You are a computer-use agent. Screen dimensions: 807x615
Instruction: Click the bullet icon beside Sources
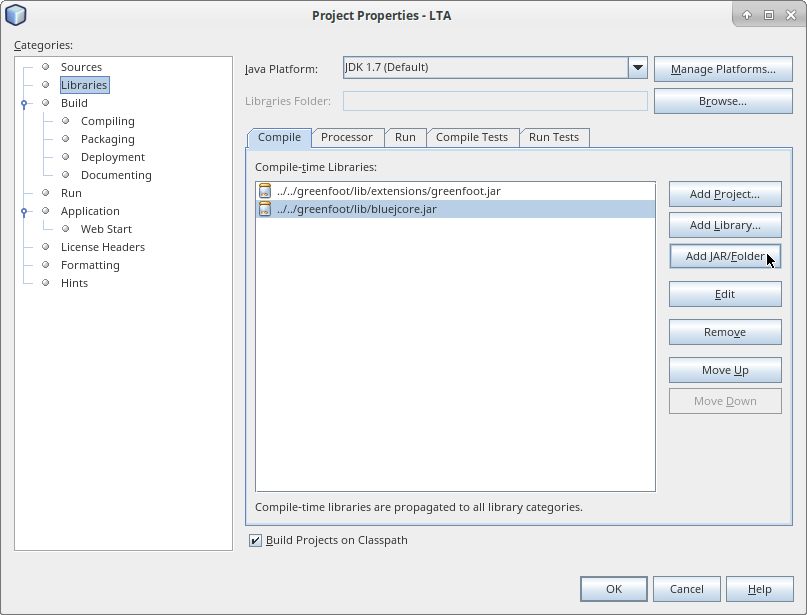click(45, 67)
